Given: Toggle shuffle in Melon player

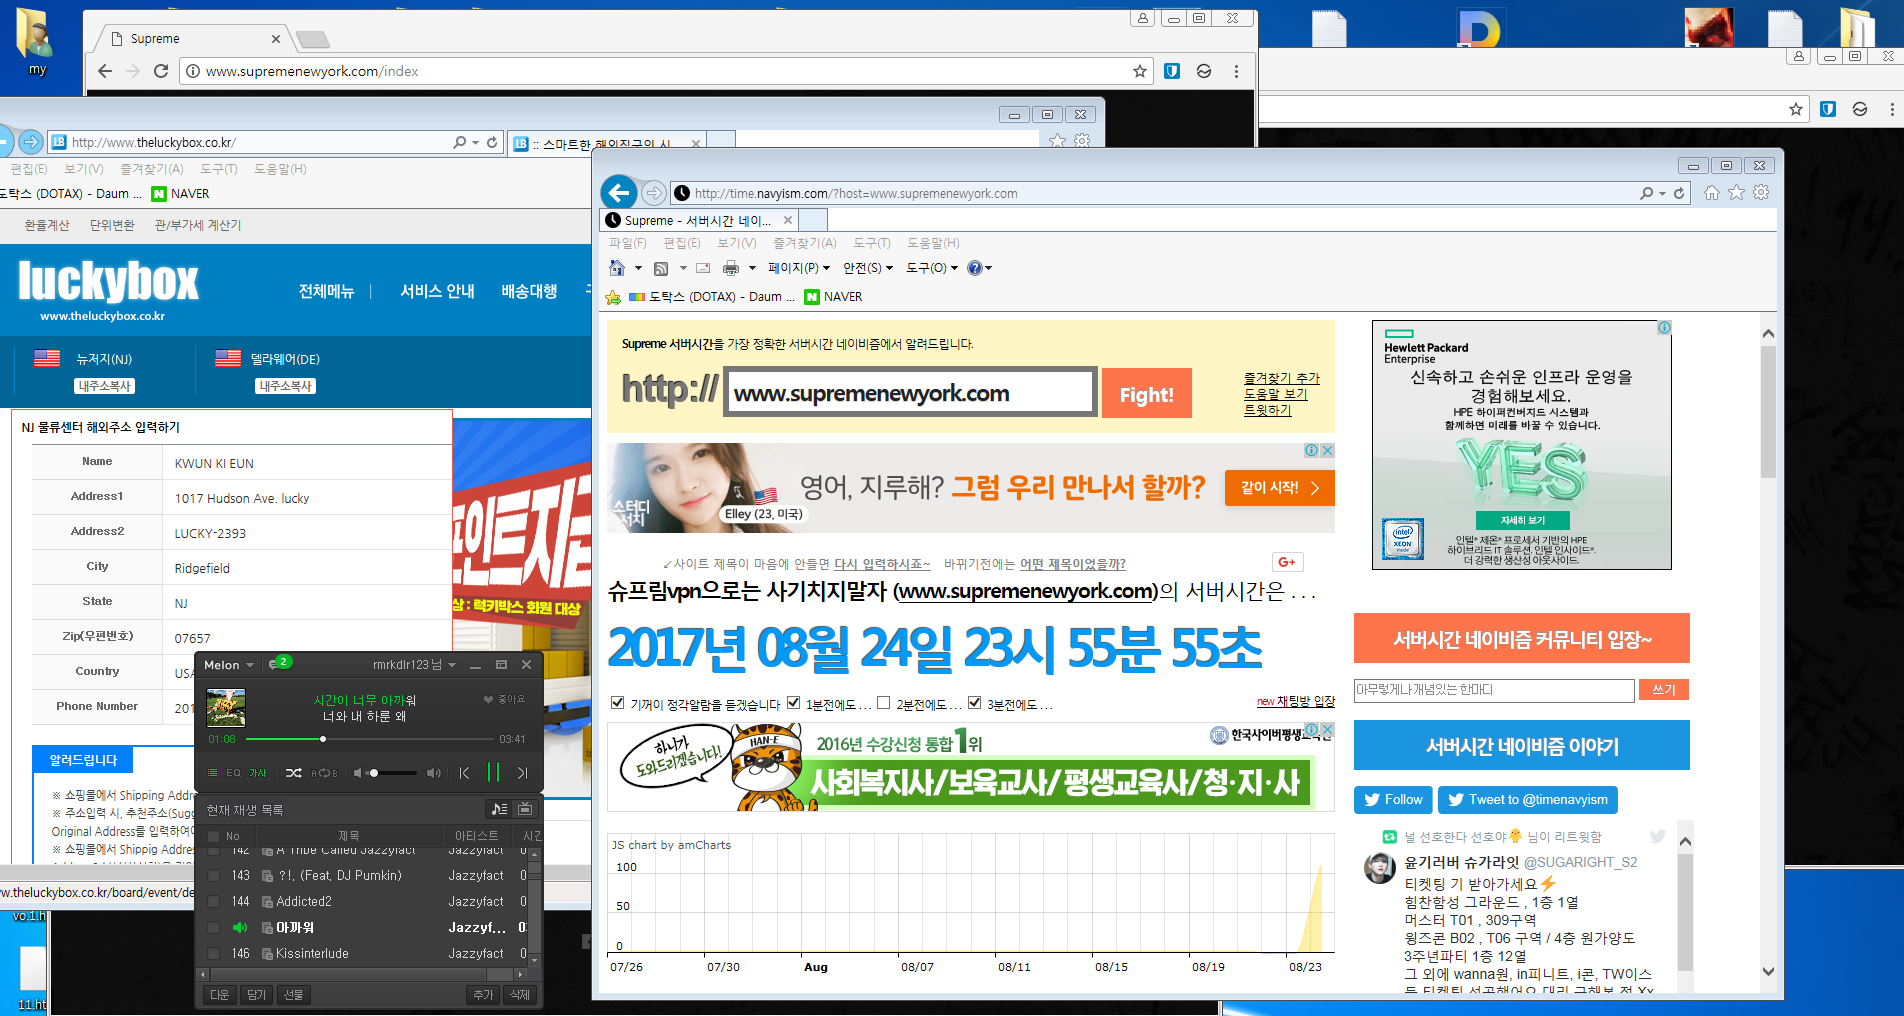Looking at the screenshot, I should [x=293, y=773].
